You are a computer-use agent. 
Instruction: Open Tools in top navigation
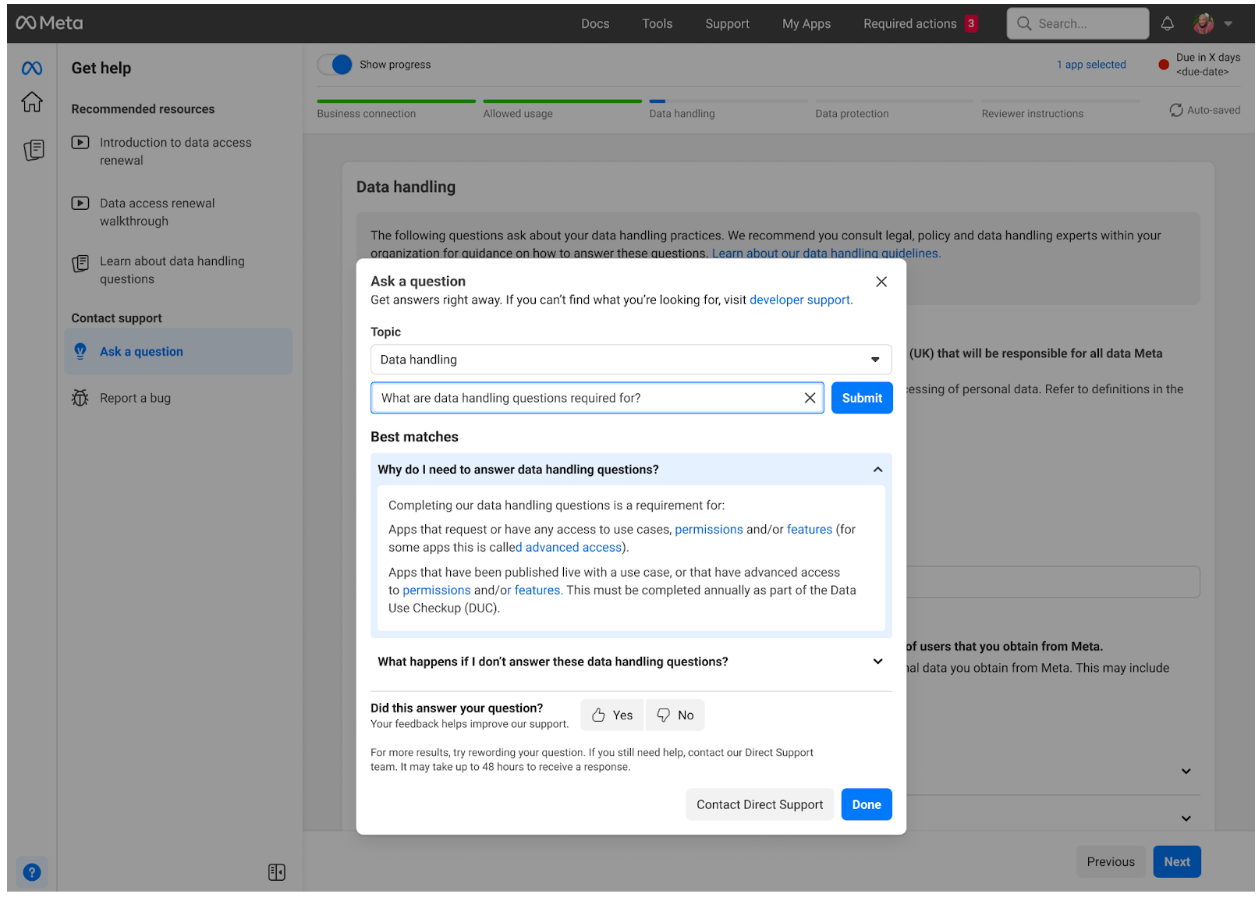[657, 24]
